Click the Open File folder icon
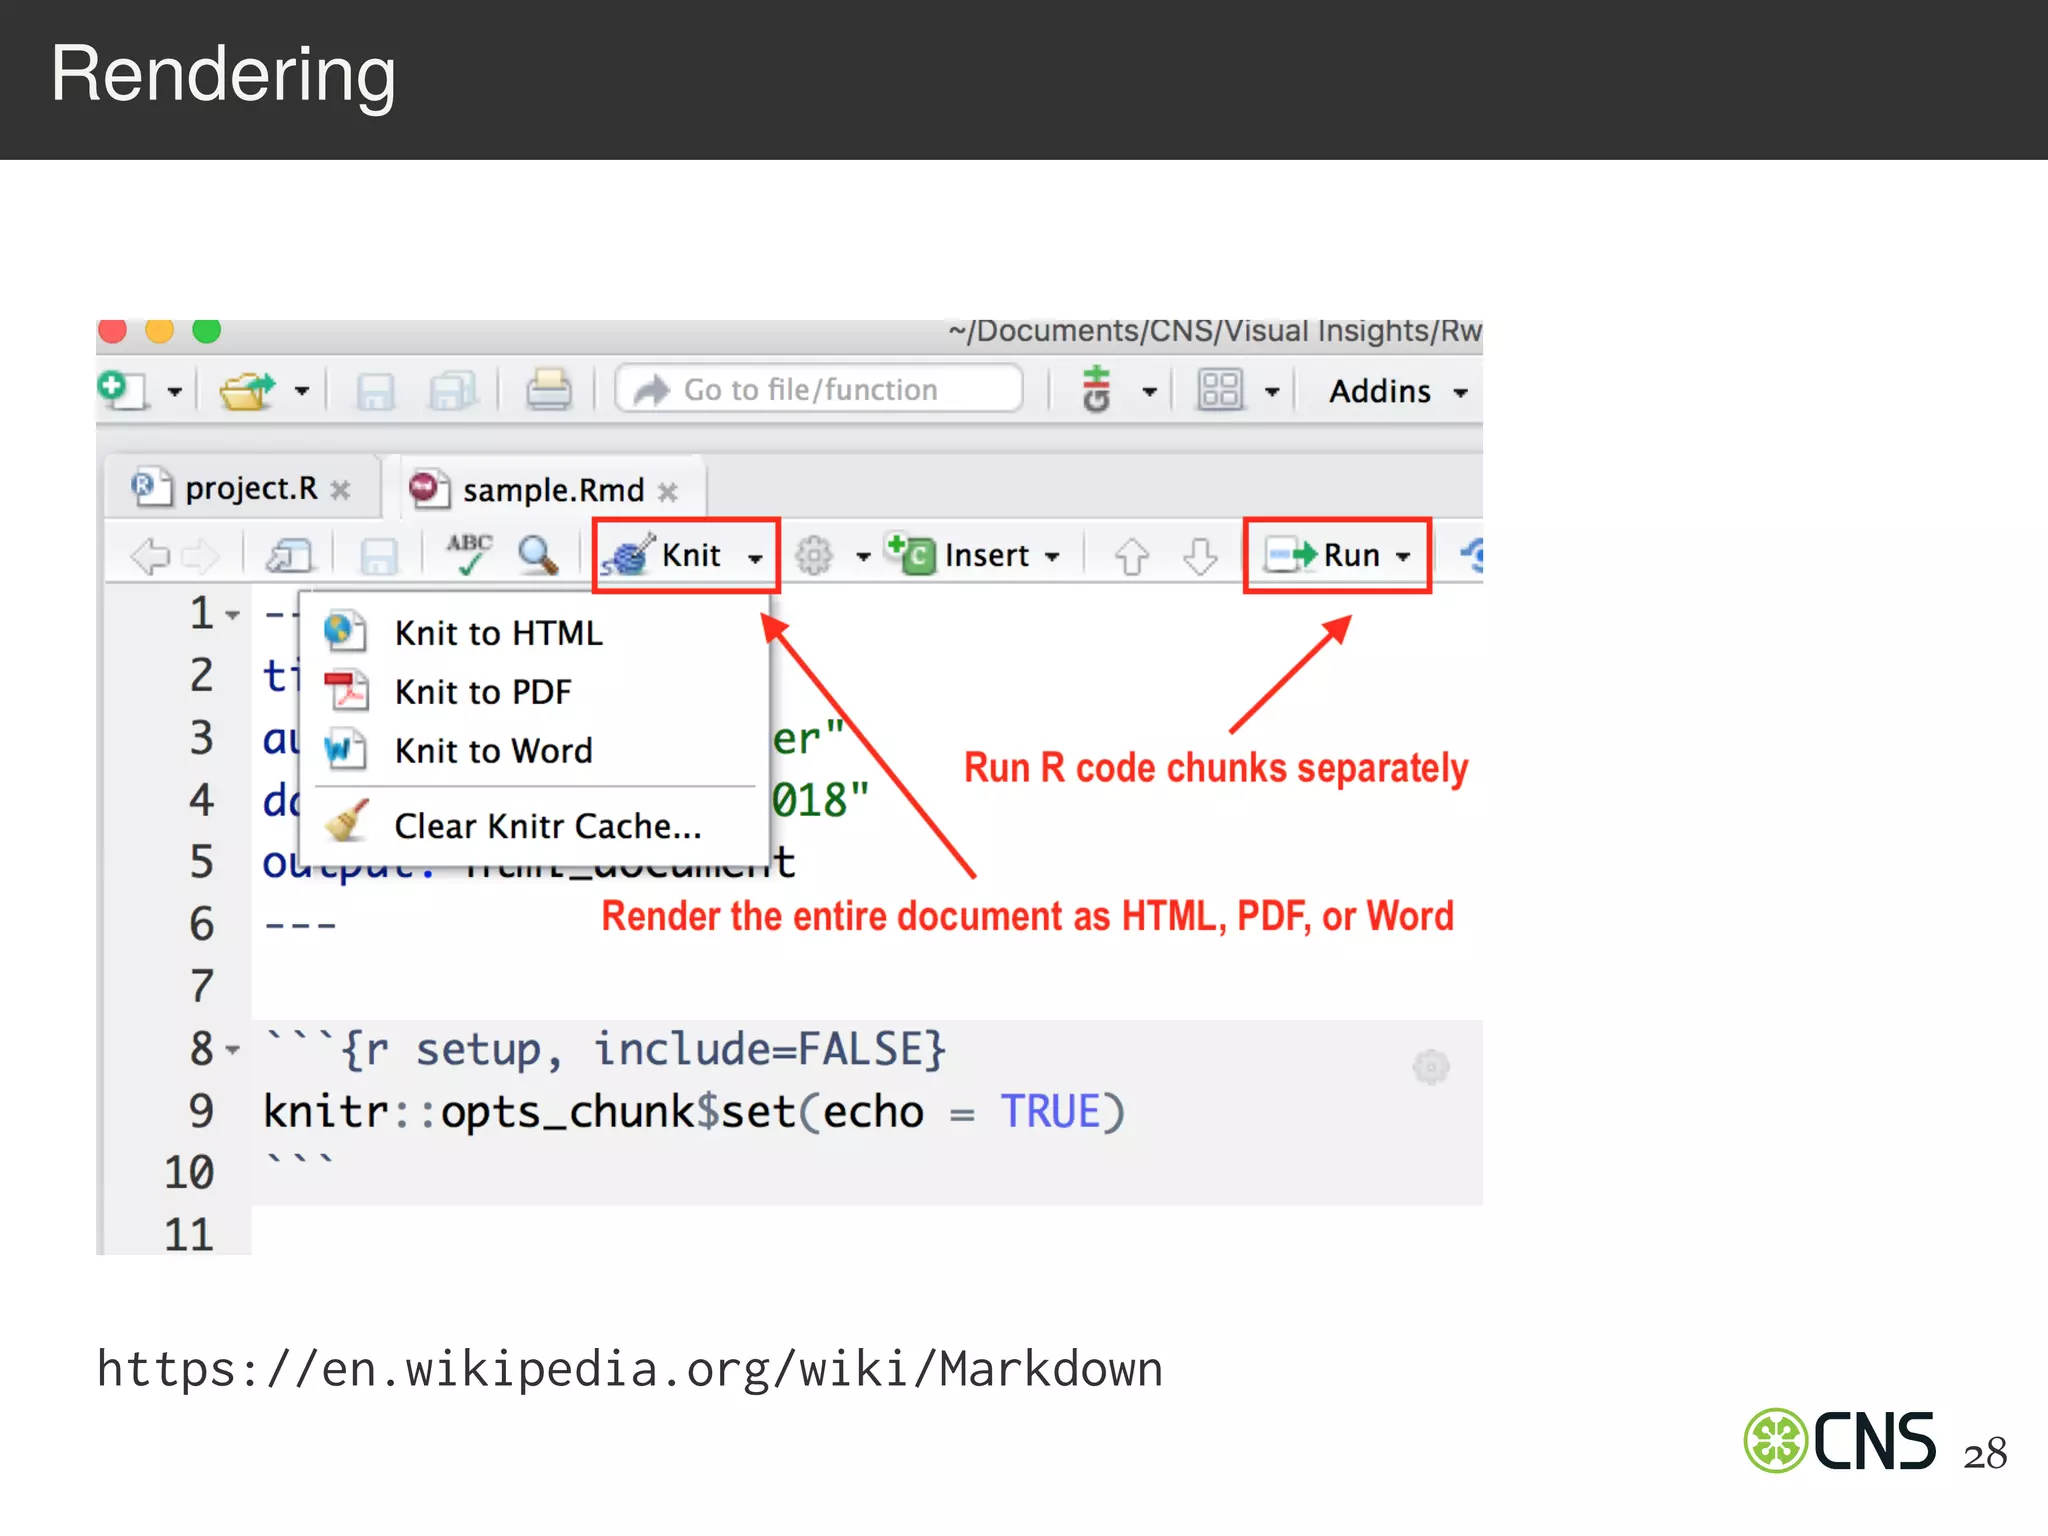2048x1536 pixels. (247, 390)
